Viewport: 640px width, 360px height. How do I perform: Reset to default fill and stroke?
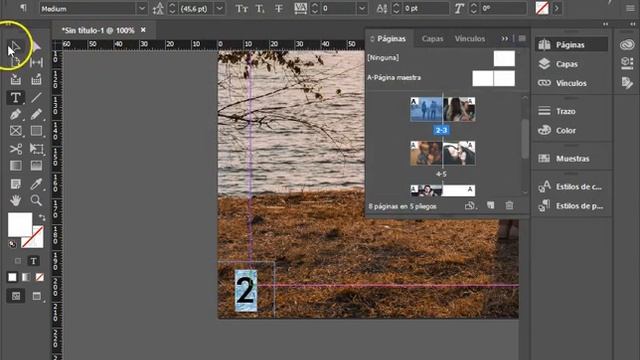12,244
